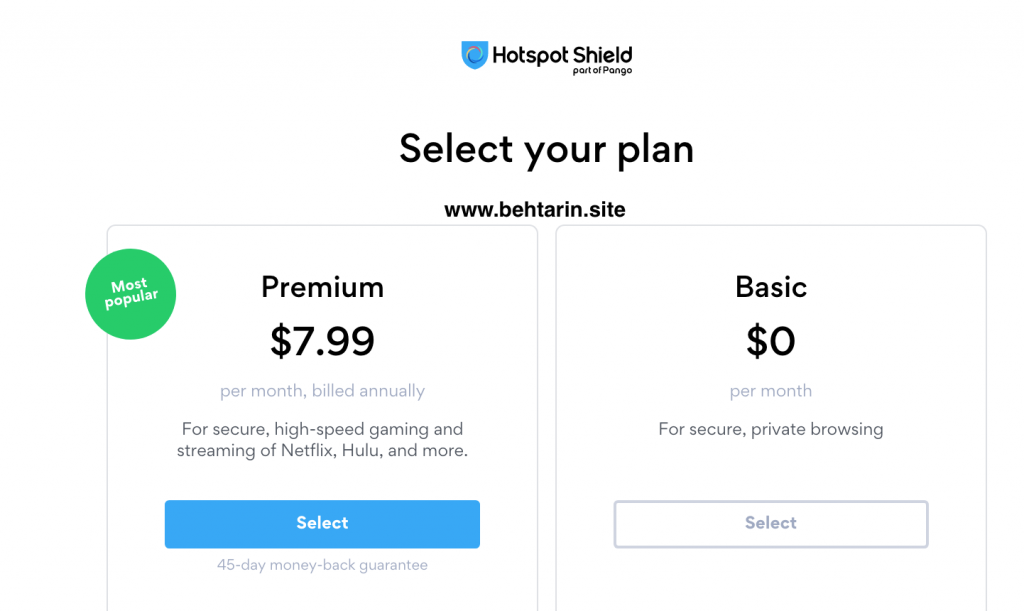The height and width of the screenshot is (611, 1024).
Task: Click the Premium plan title
Action: pos(322,287)
